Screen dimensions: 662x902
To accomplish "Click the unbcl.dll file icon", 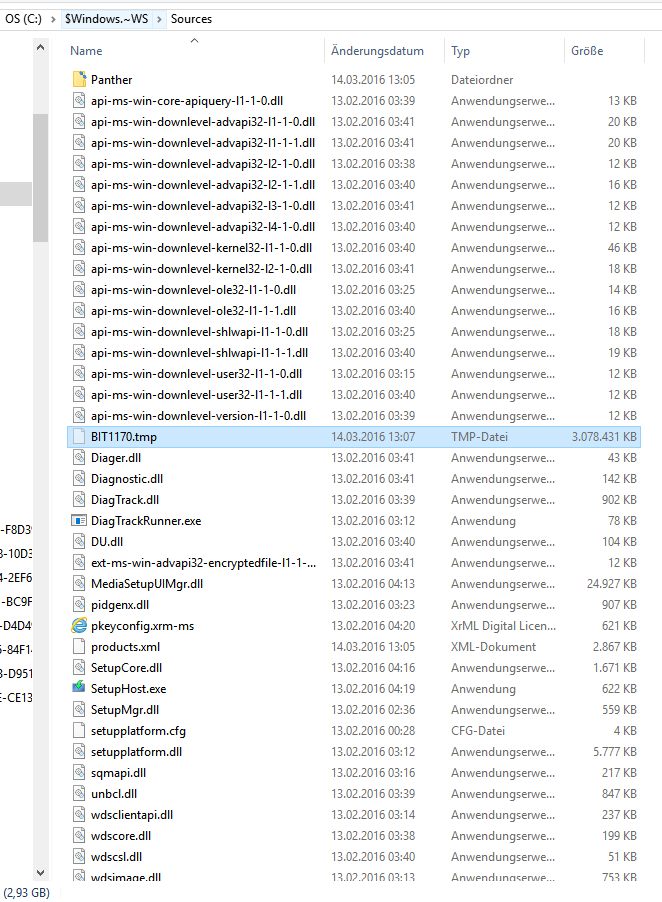I will click(x=79, y=794).
